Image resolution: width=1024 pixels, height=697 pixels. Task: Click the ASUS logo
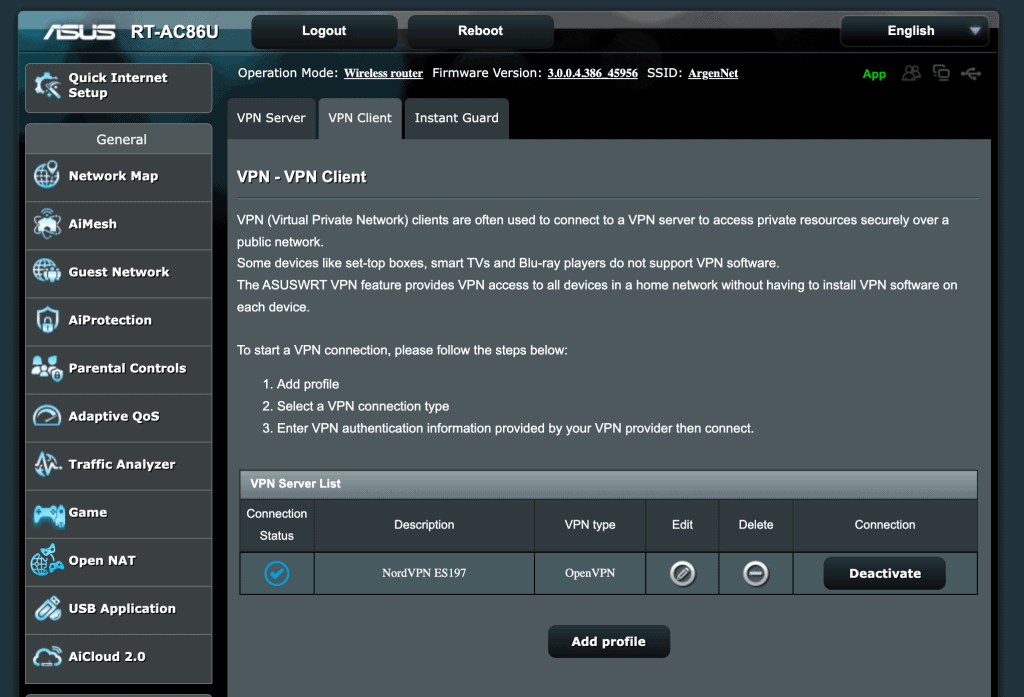80,32
